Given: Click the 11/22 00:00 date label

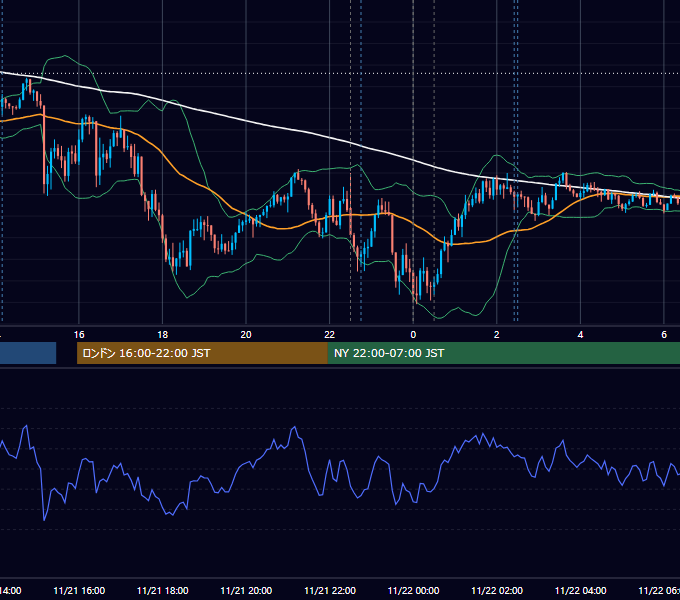Looking at the screenshot, I should 413,590.
